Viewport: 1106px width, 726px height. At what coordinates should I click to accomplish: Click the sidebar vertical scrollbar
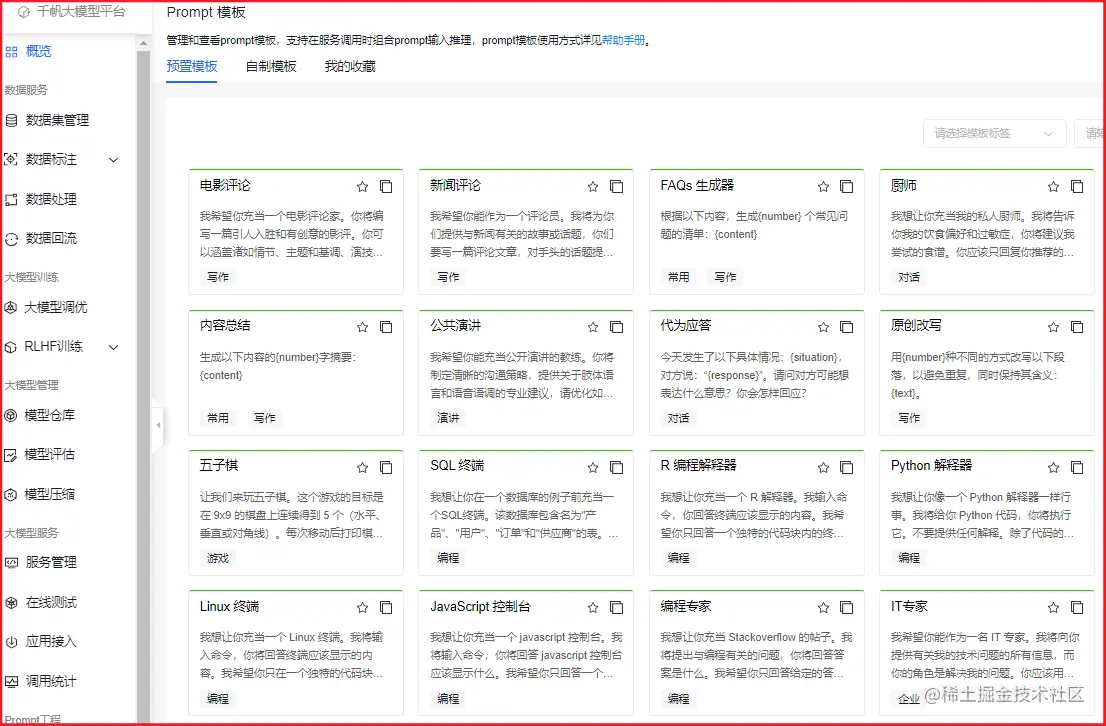coord(144,385)
